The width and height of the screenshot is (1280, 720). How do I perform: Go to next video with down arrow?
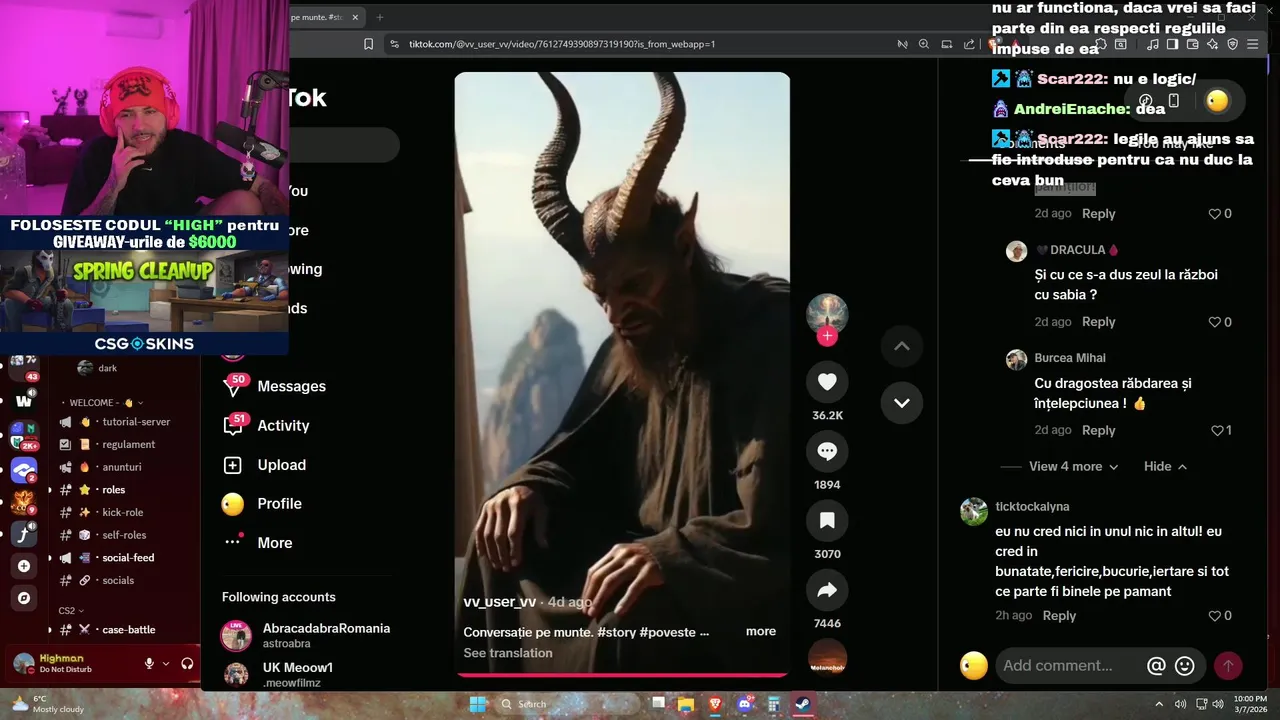(901, 402)
